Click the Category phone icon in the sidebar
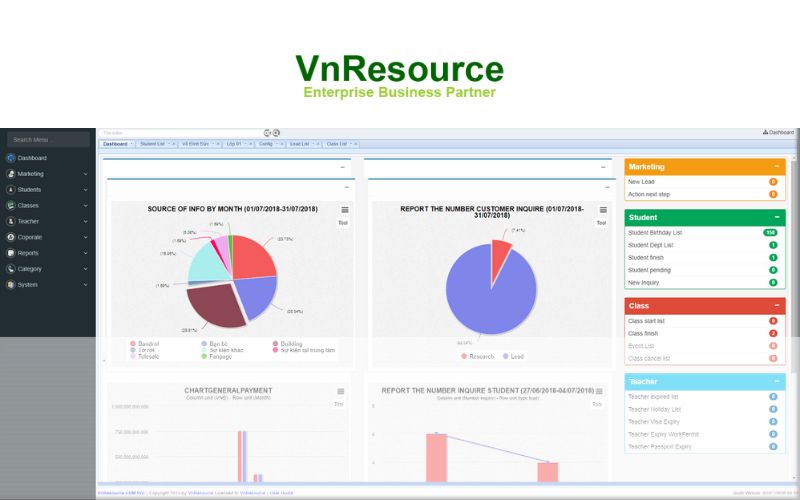Viewport: 800px width, 500px height. click(x=11, y=269)
